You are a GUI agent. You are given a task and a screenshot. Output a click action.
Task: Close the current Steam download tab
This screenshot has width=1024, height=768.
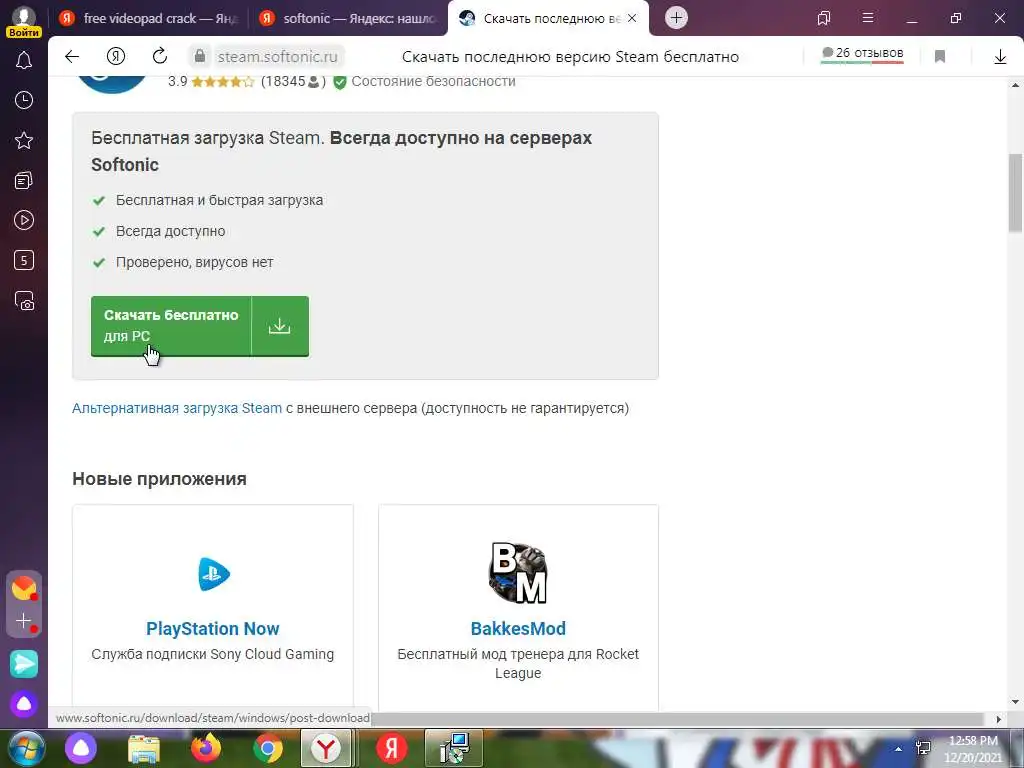coord(632,18)
